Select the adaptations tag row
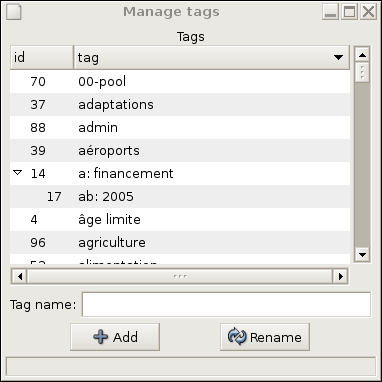Viewport: 382px width, 382px height. 180,104
